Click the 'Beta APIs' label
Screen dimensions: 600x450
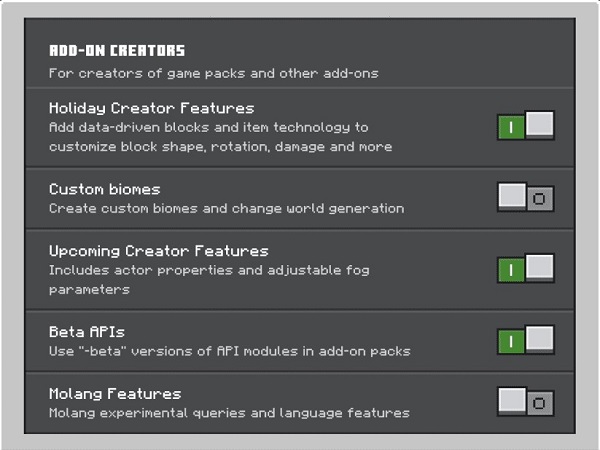[x=87, y=332]
